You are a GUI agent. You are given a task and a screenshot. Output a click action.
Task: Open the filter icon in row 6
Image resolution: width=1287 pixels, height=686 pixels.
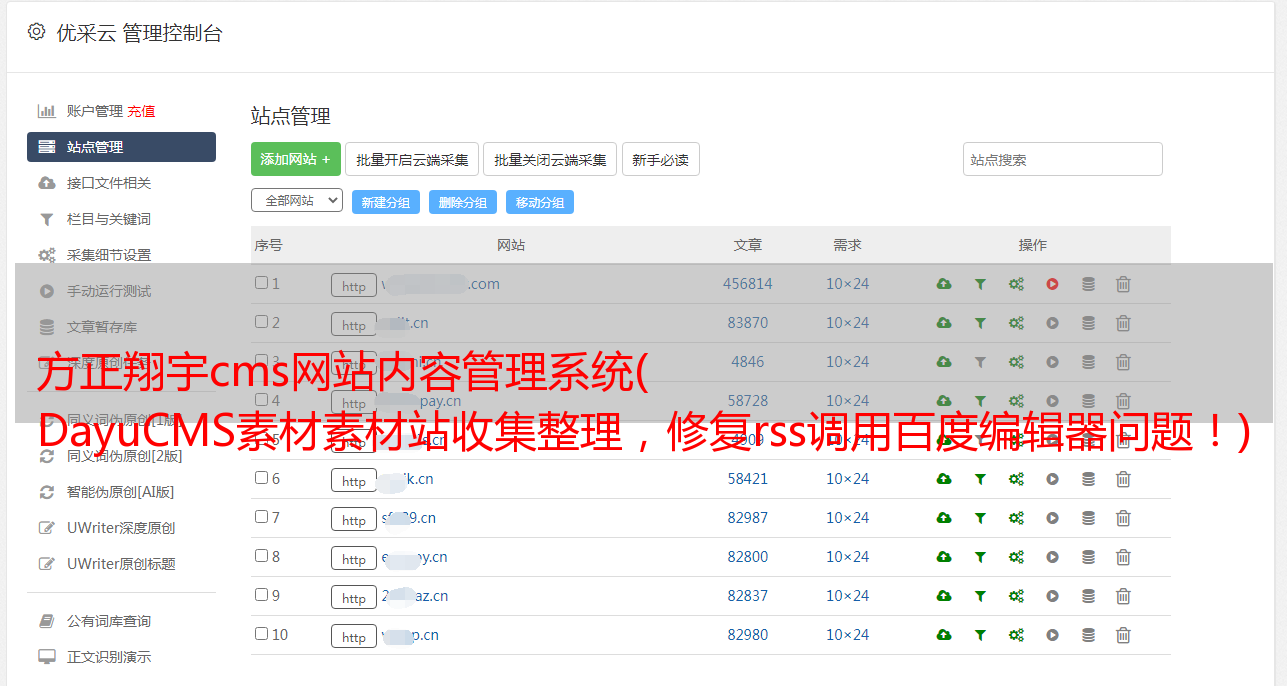coord(980,479)
